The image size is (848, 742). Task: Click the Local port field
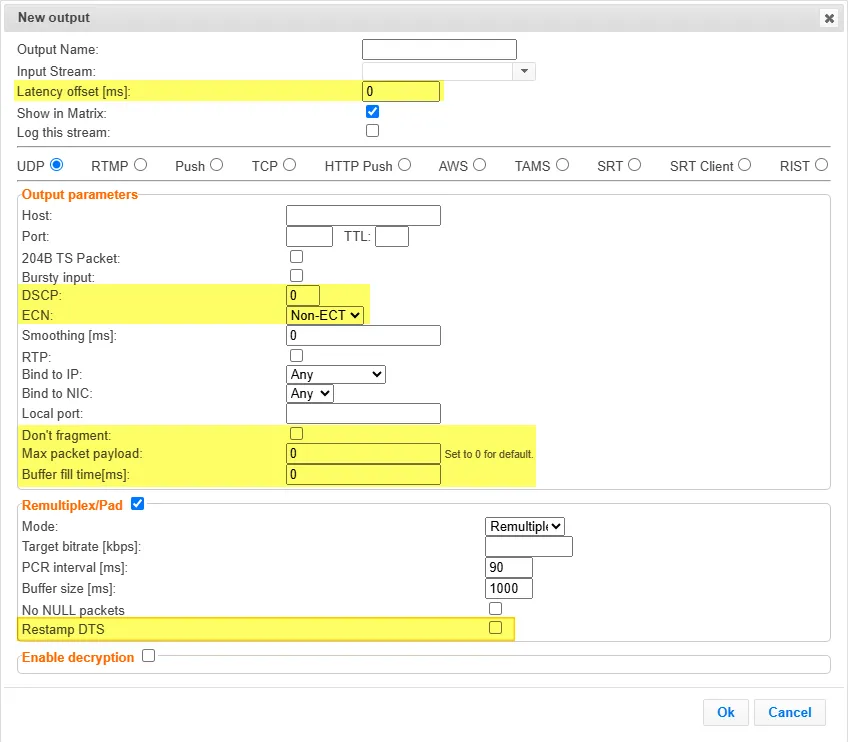pos(363,414)
